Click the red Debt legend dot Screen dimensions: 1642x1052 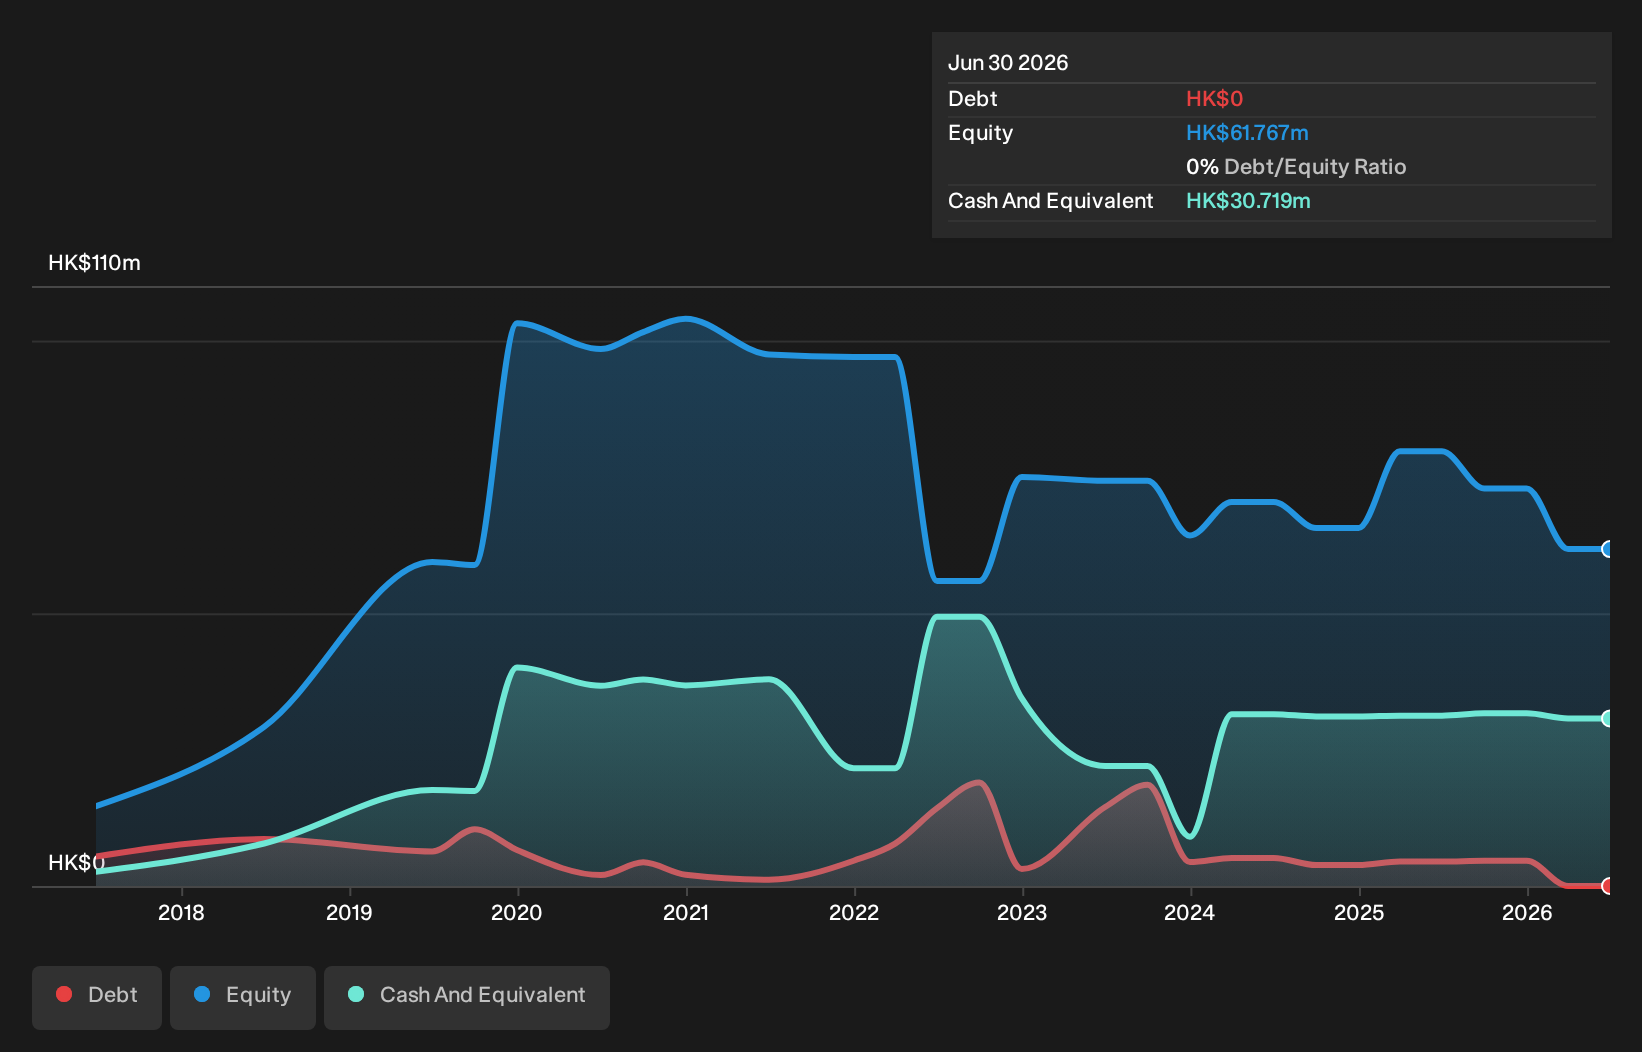[x=64, y=994]
